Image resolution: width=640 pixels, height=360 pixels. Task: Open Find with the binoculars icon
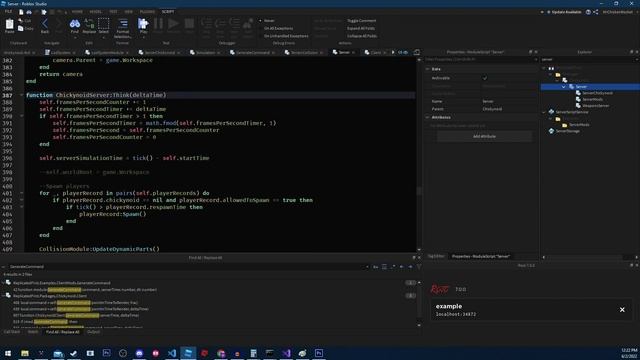(75, 25)
